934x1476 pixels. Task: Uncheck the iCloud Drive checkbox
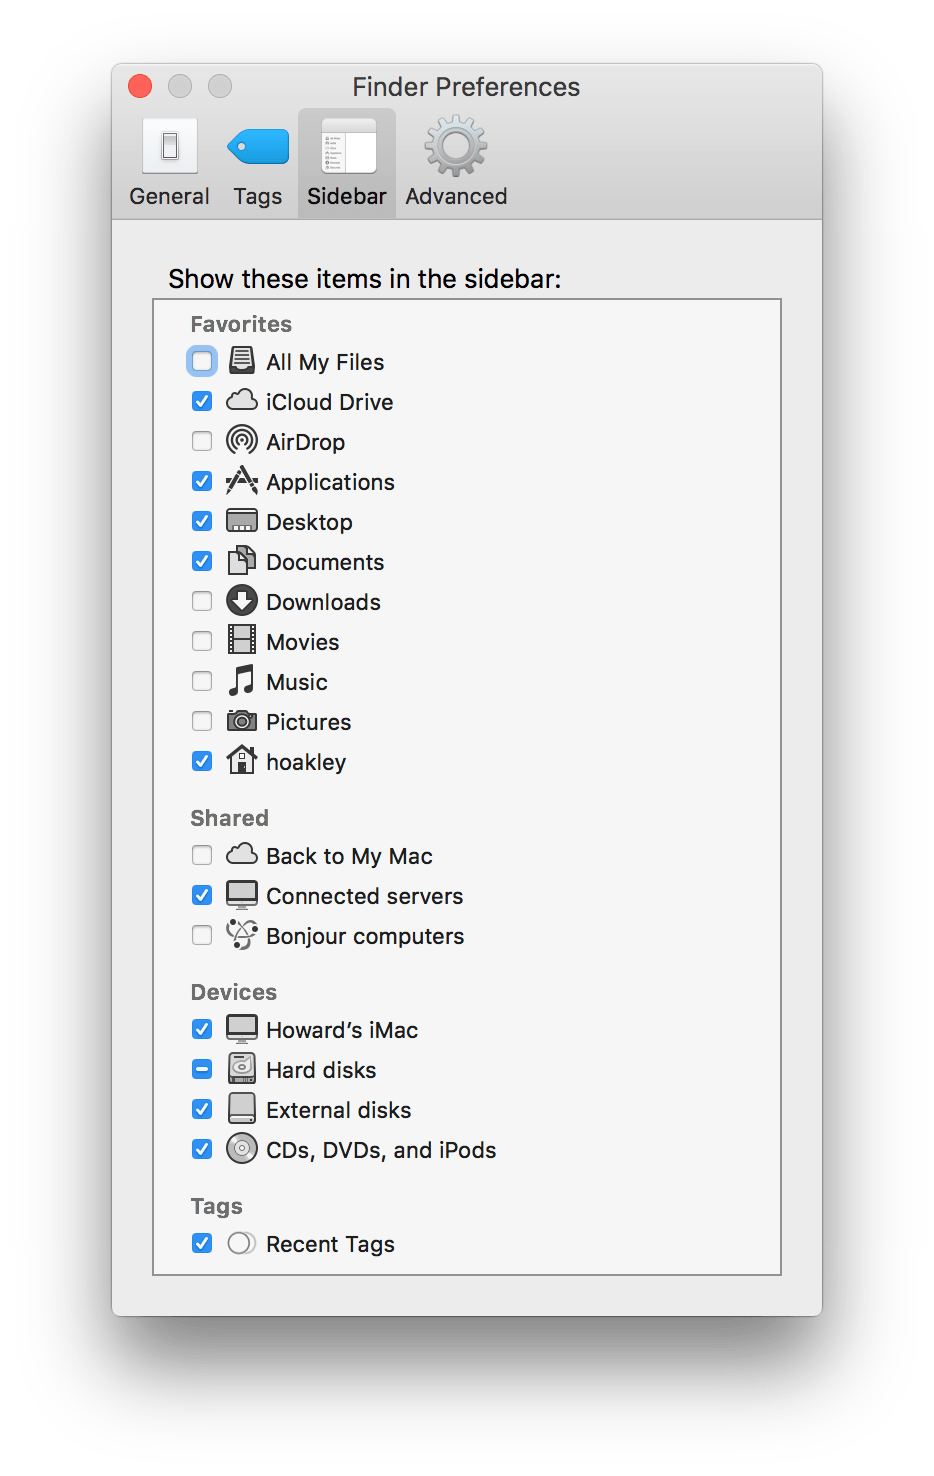(202, 401)
